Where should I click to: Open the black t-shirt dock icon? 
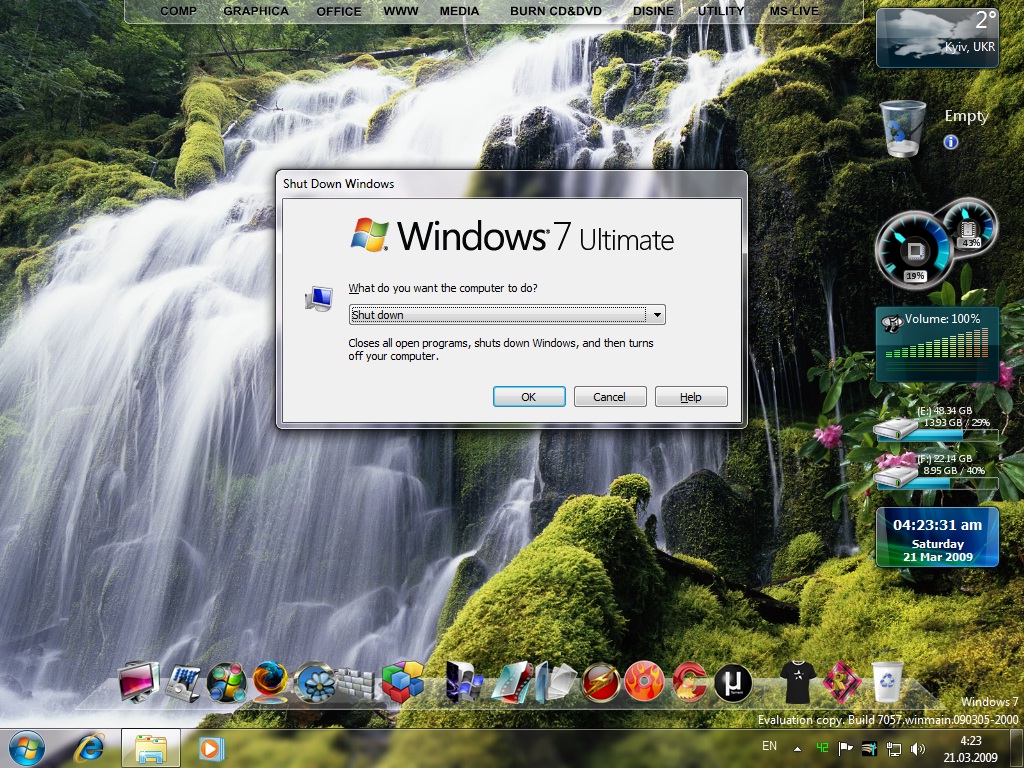click(798, 682)
